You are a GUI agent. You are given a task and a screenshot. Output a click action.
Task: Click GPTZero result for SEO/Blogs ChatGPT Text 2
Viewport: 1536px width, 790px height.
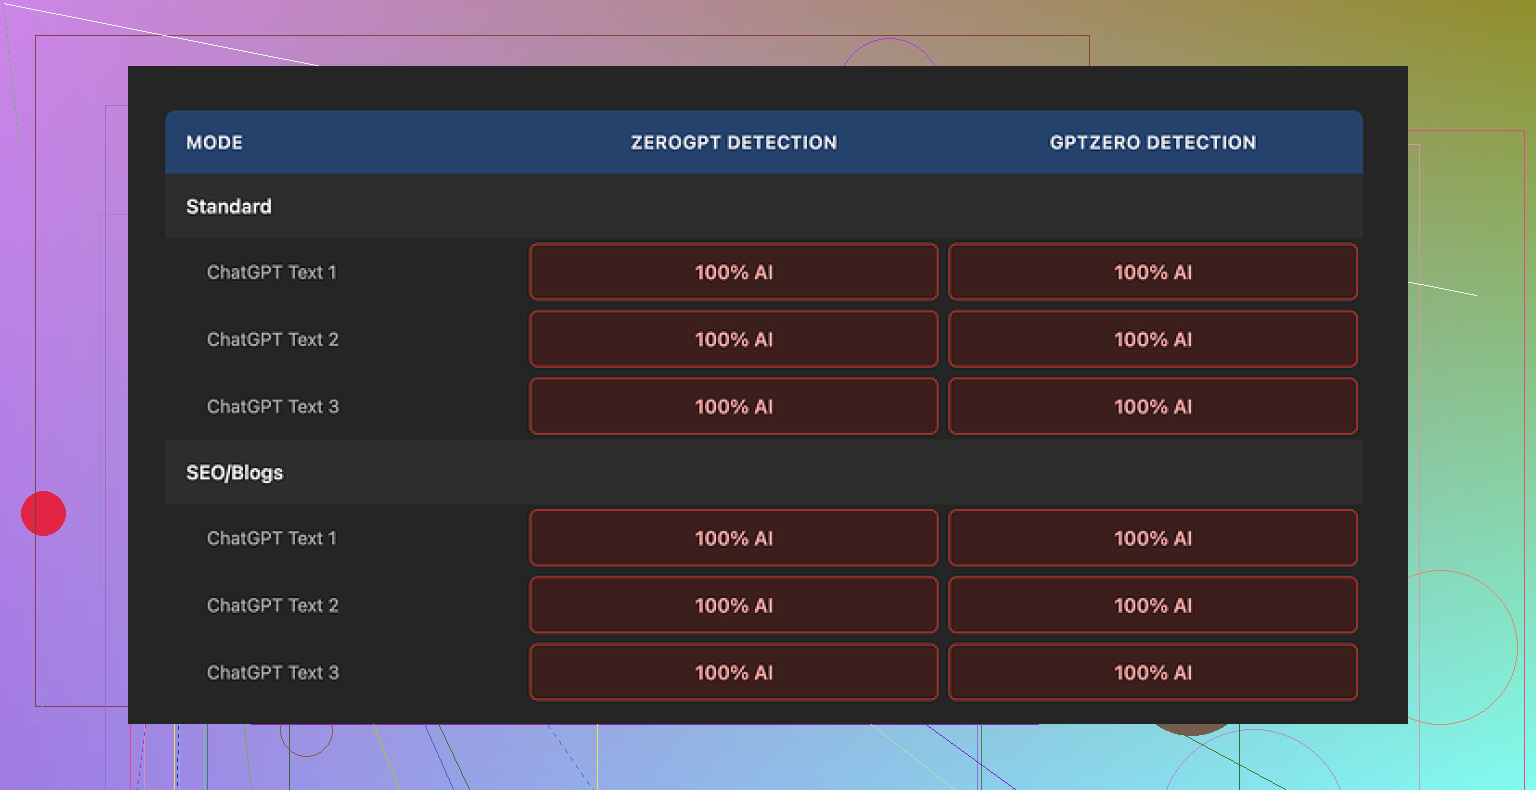[x=1152, y=605]
